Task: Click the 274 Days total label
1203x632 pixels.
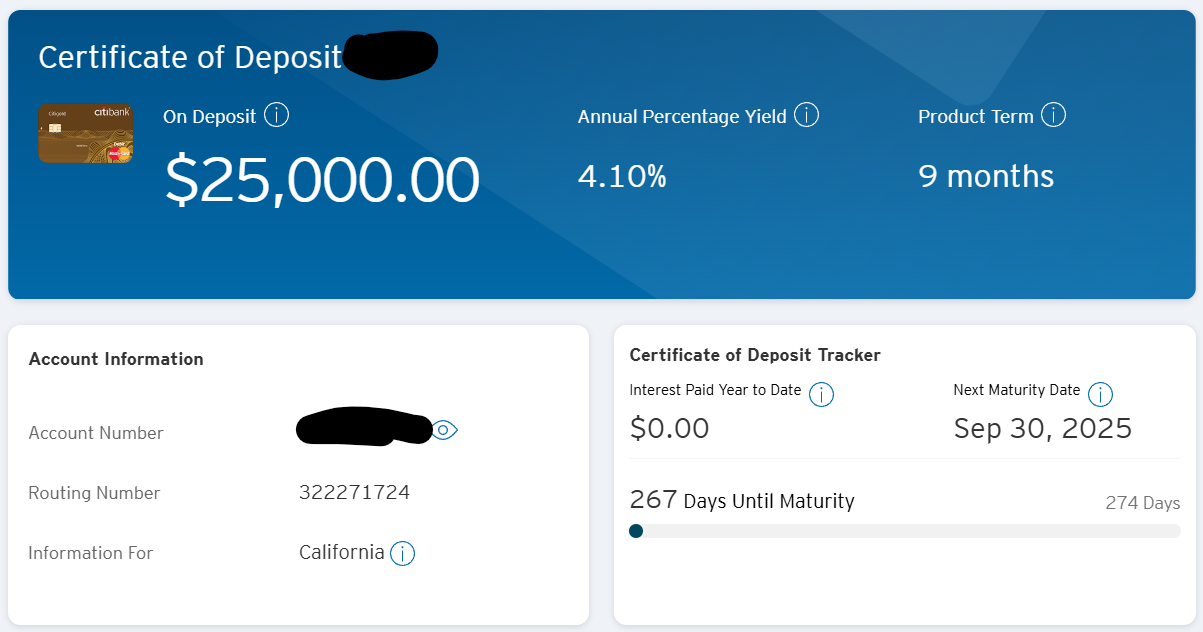Action: (1142, 503)
